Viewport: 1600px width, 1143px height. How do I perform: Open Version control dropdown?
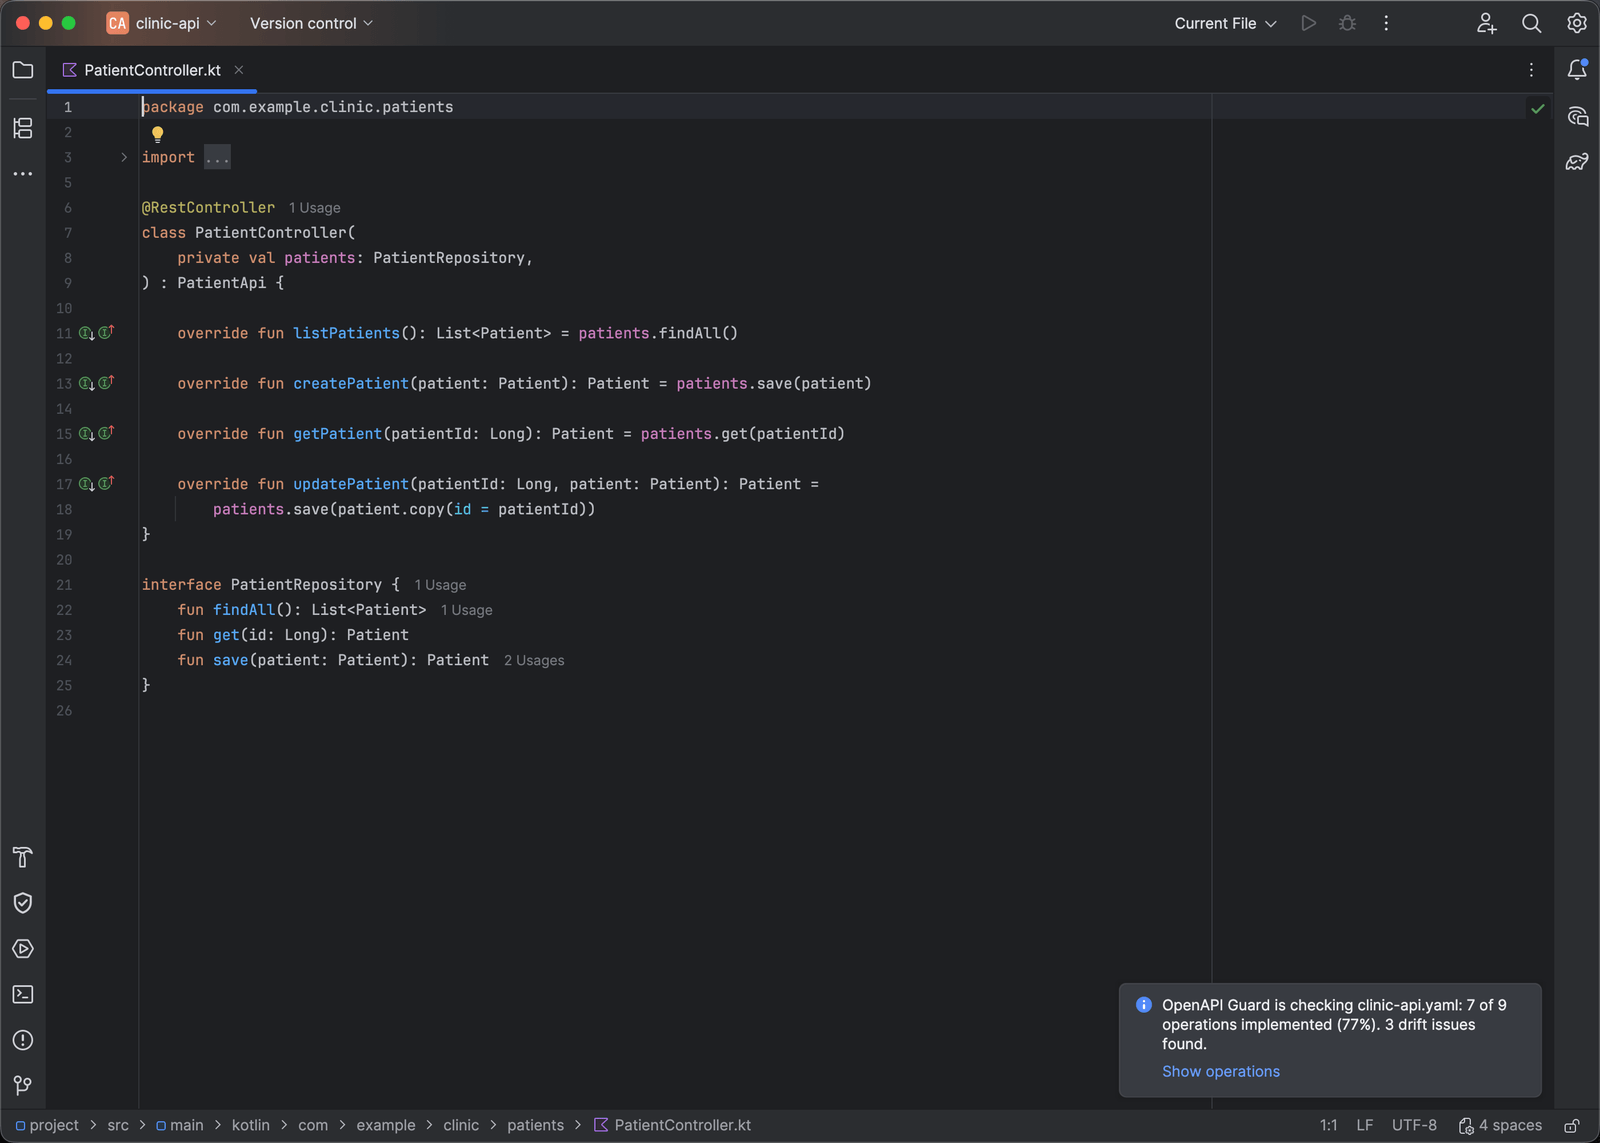[311, 23]
